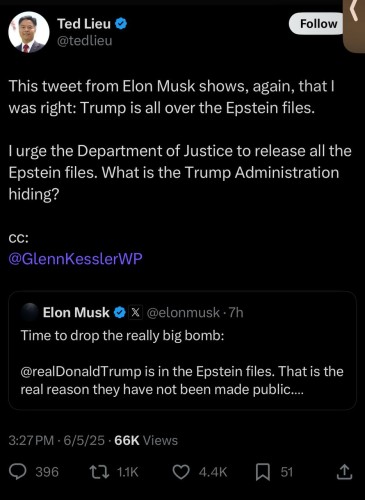Viewport: 365px width, 500px height.
Task: Click the 3:27 PM 6/5/25 timestamp
Action: tap(57, 440)
